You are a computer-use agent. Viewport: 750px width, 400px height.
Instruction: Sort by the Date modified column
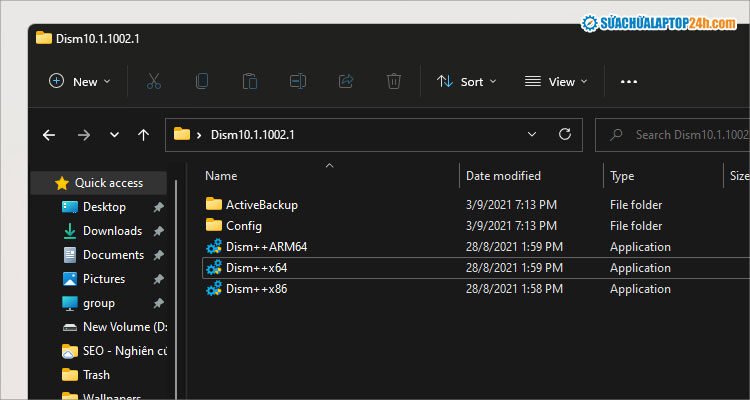tap(503, 176)
